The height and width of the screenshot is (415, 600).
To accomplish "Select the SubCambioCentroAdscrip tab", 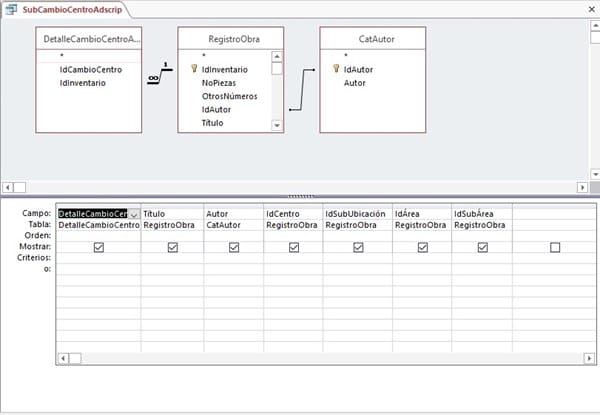I will pyautogui.click(x=72, y=10).
